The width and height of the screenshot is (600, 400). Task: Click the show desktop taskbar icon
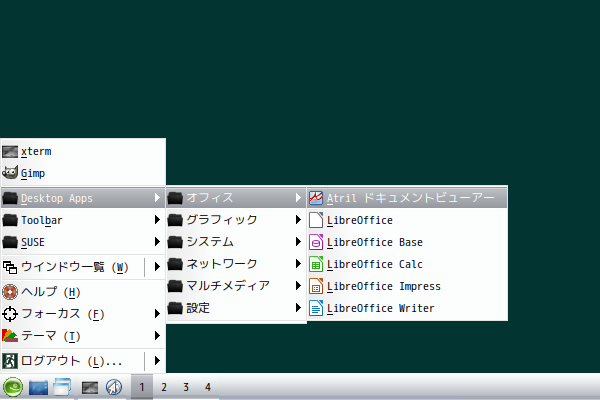pos(39,387)
